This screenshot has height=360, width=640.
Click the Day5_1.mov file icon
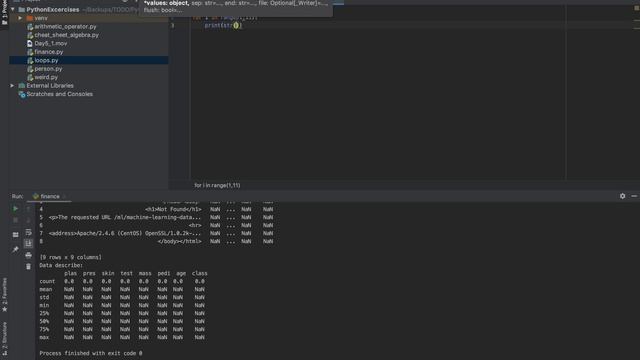[30, 43]
